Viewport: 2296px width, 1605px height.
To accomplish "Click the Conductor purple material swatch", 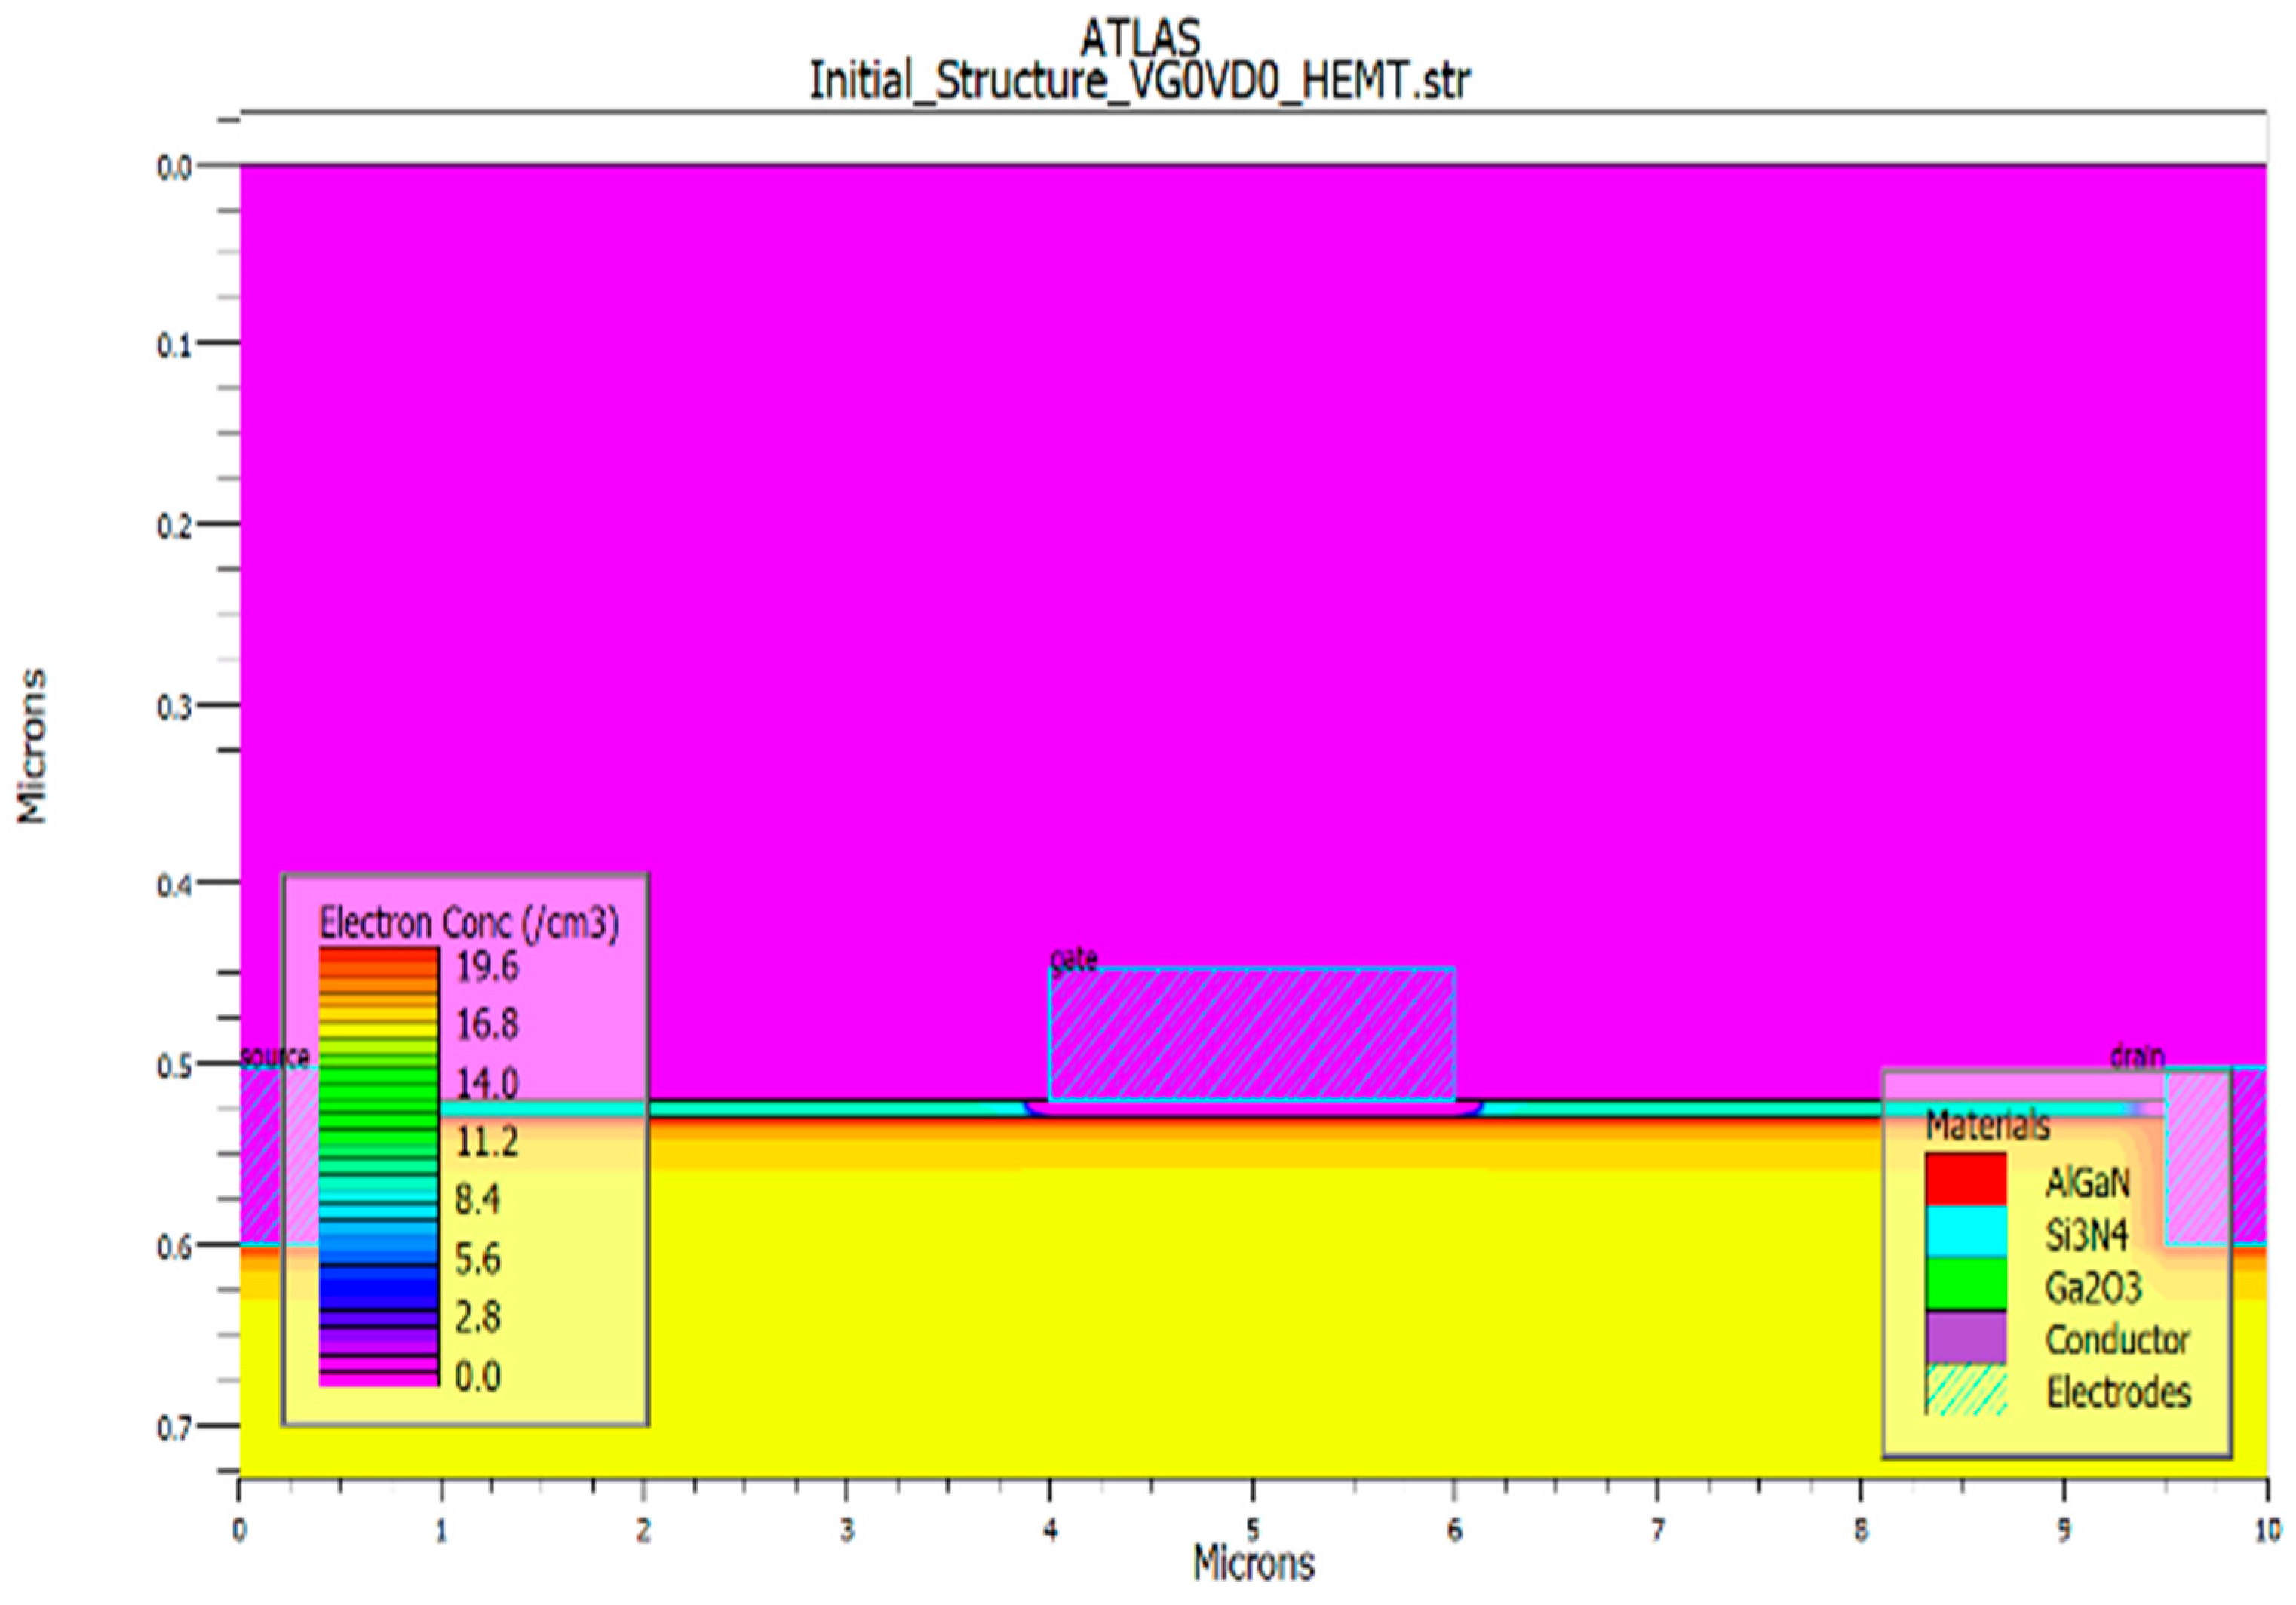I will pyautogui.click(x=1965, y=1338).
